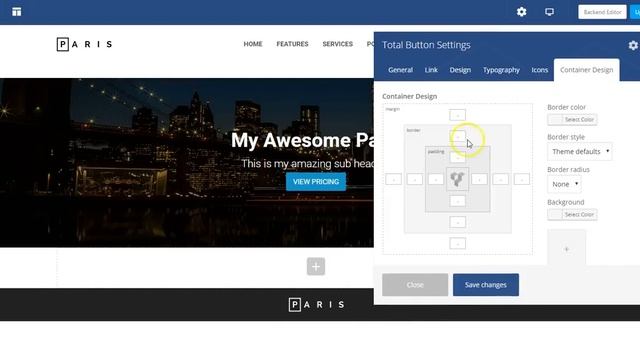Click the Close button
The image size is (640, 360).
(x=415, y=284)
